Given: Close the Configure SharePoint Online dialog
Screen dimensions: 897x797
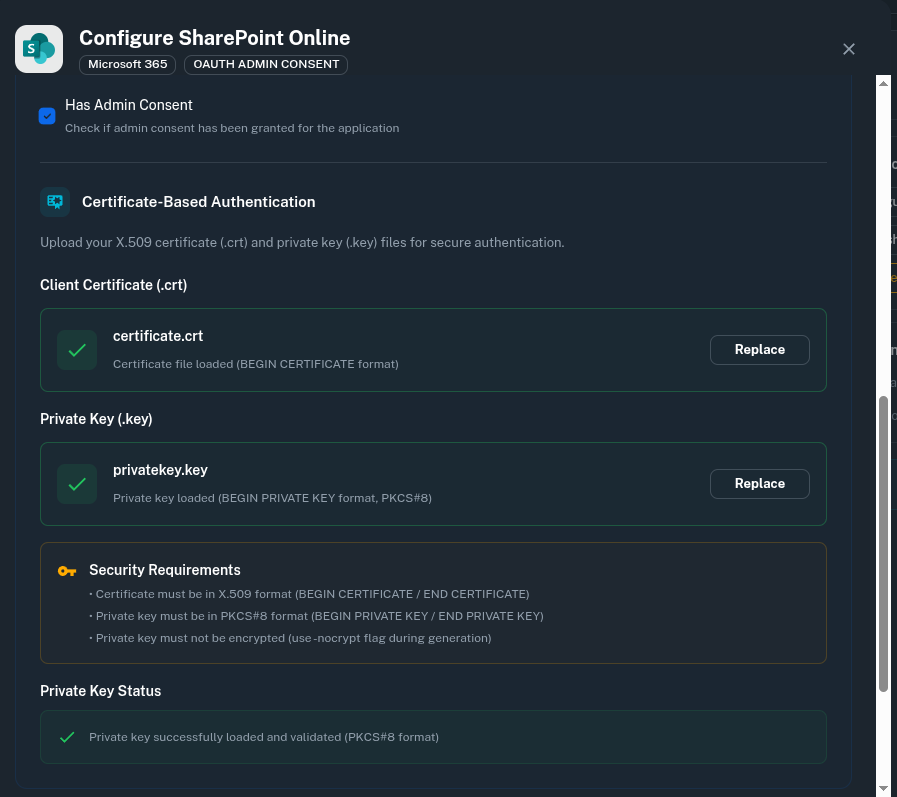Looking at the screenshot, I should point(848,48).
